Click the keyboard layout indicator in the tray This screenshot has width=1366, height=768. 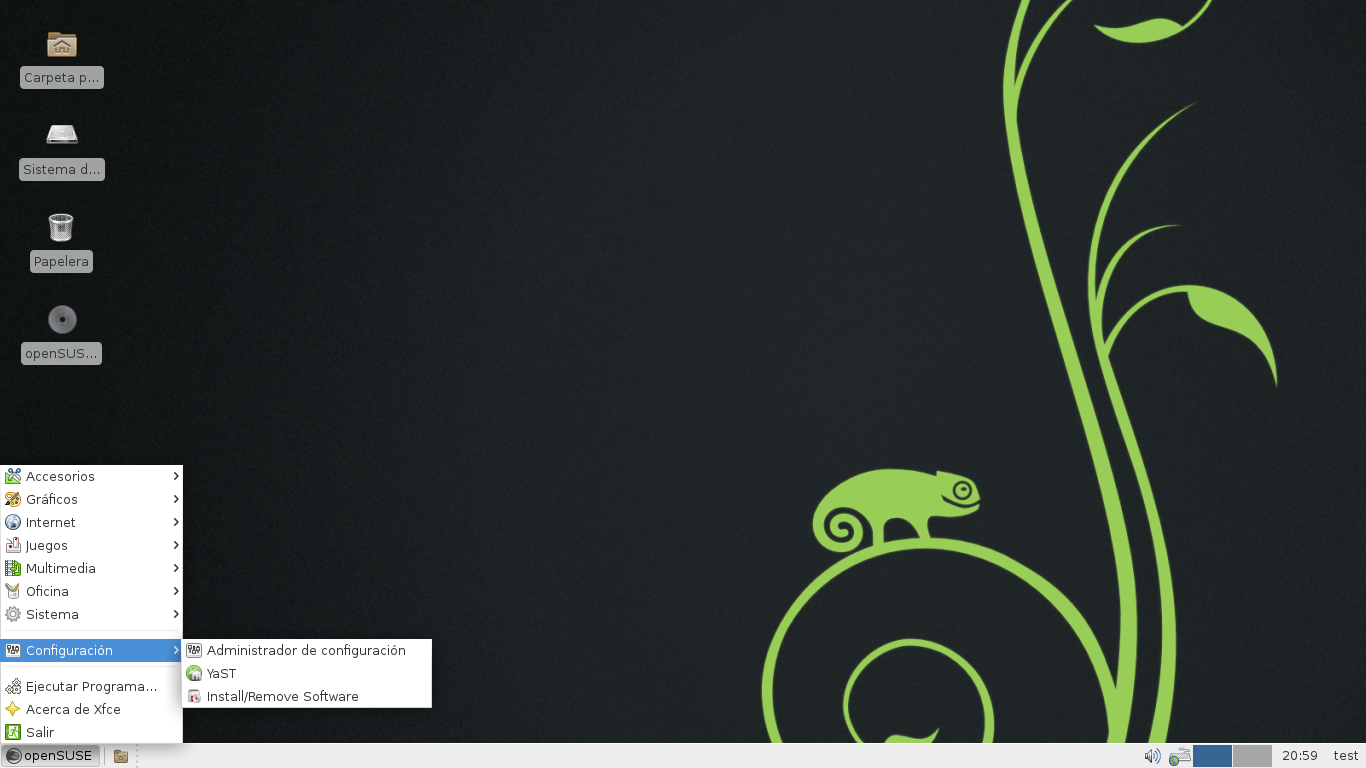tap(1179, 756)
